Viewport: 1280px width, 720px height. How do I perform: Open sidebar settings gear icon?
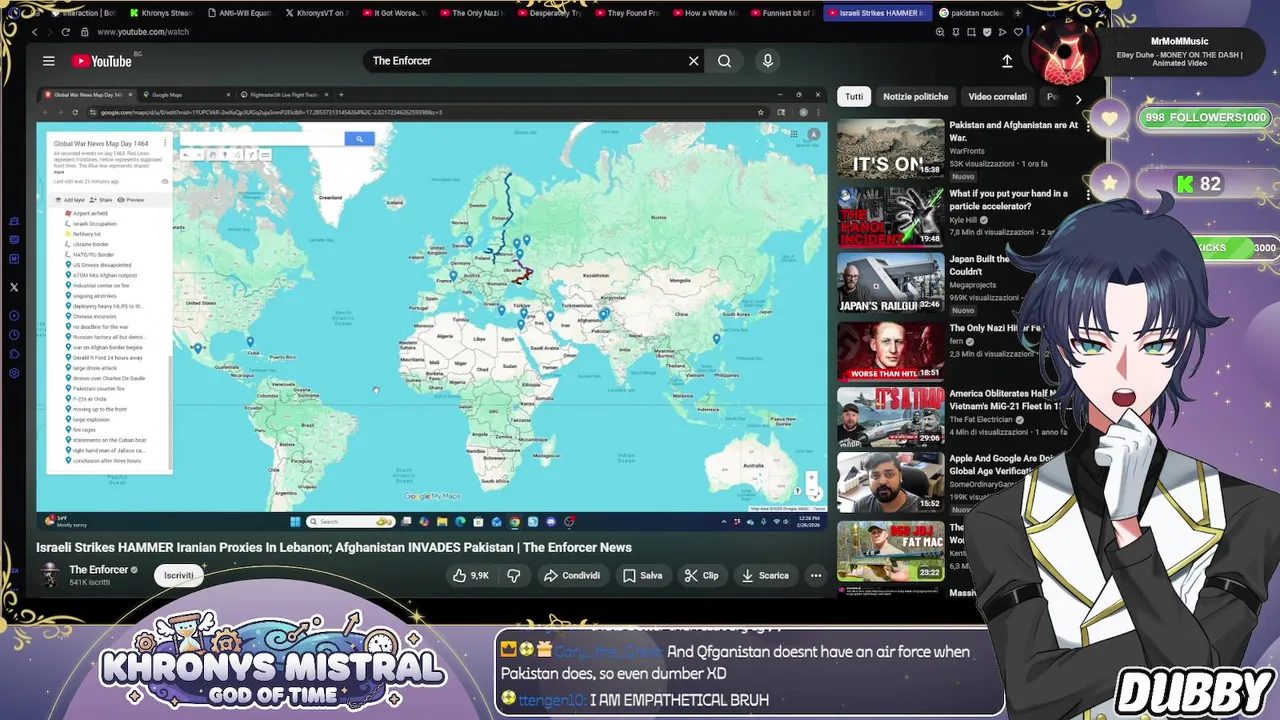point(14,373)
